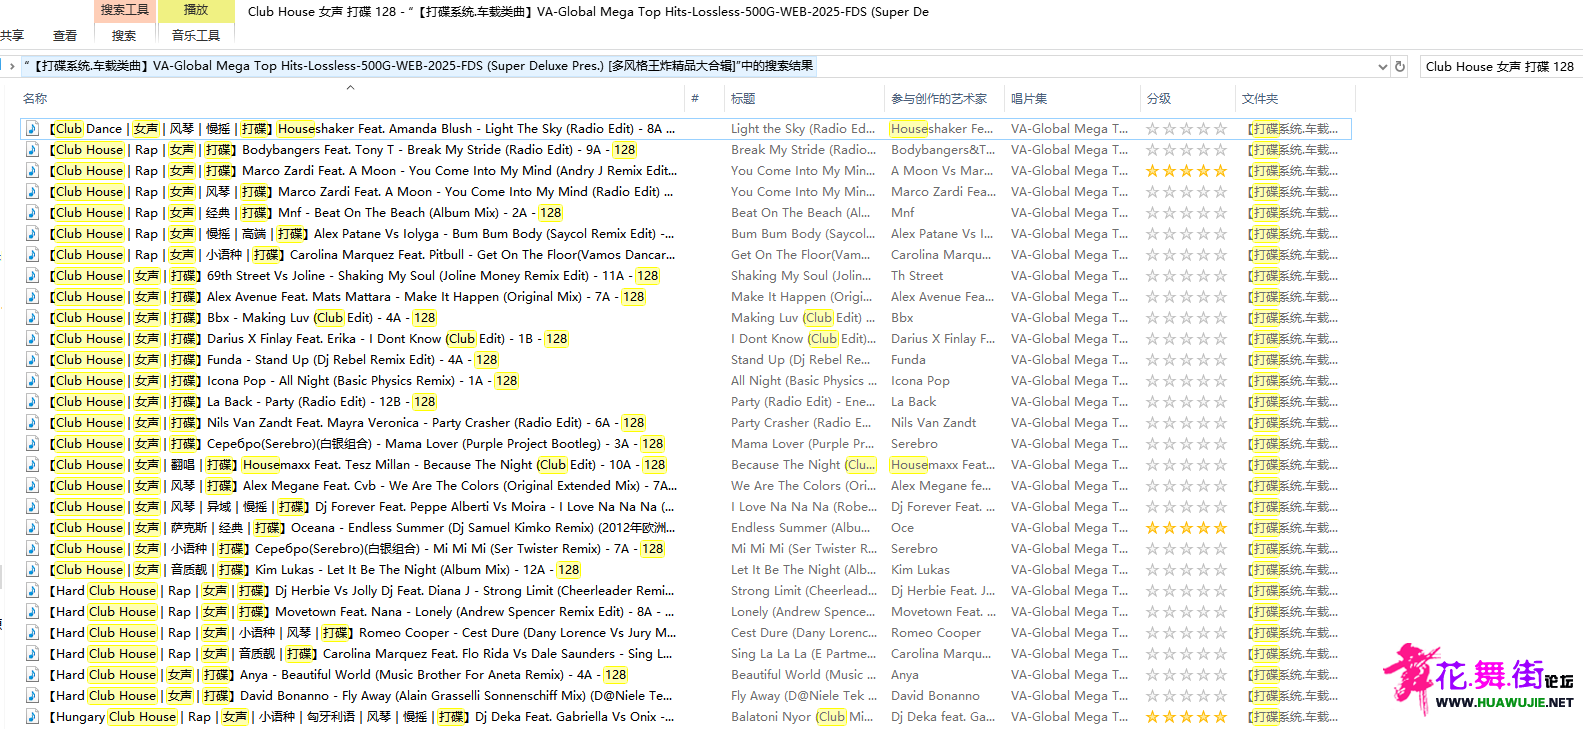1583x729 pixels.
Task: Click artist cell 'Dj Herbie Feat. J...'
Action: pyautogui.click(x=943, y=591)
